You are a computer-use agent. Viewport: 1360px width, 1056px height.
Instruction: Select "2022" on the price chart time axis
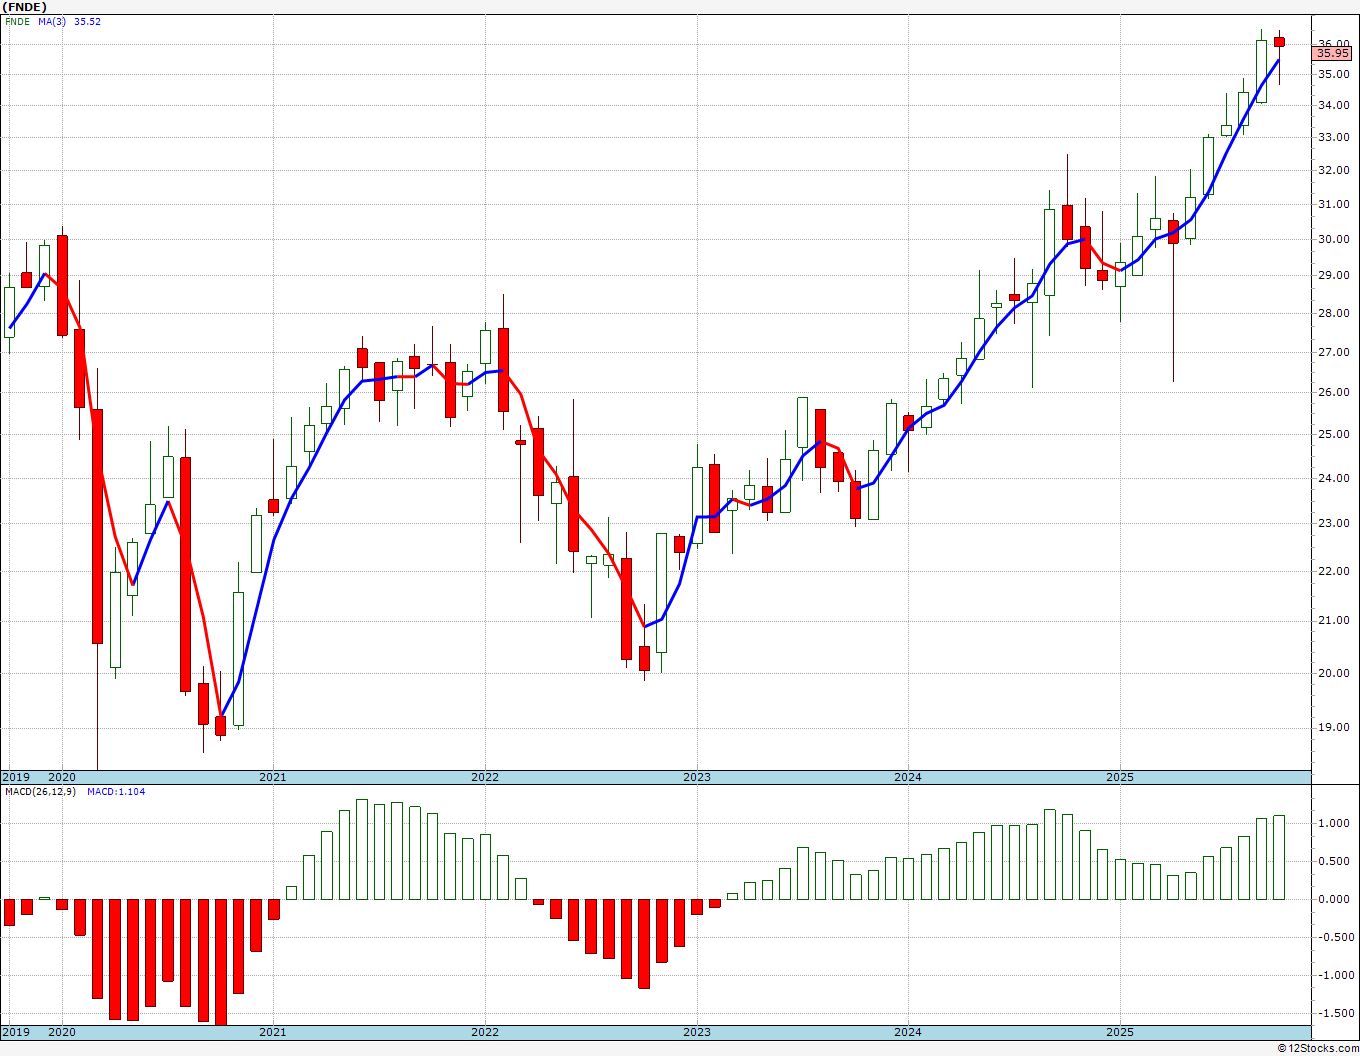click(x=485, y=777)
